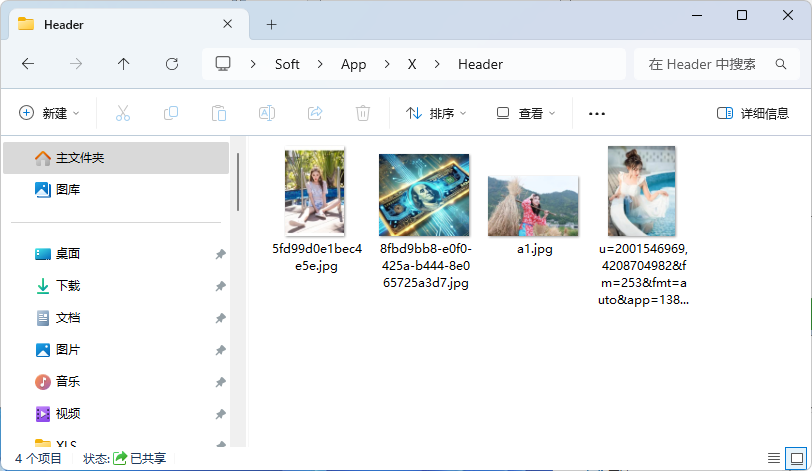Open the 查看 view dropdown

coord(526,113)
